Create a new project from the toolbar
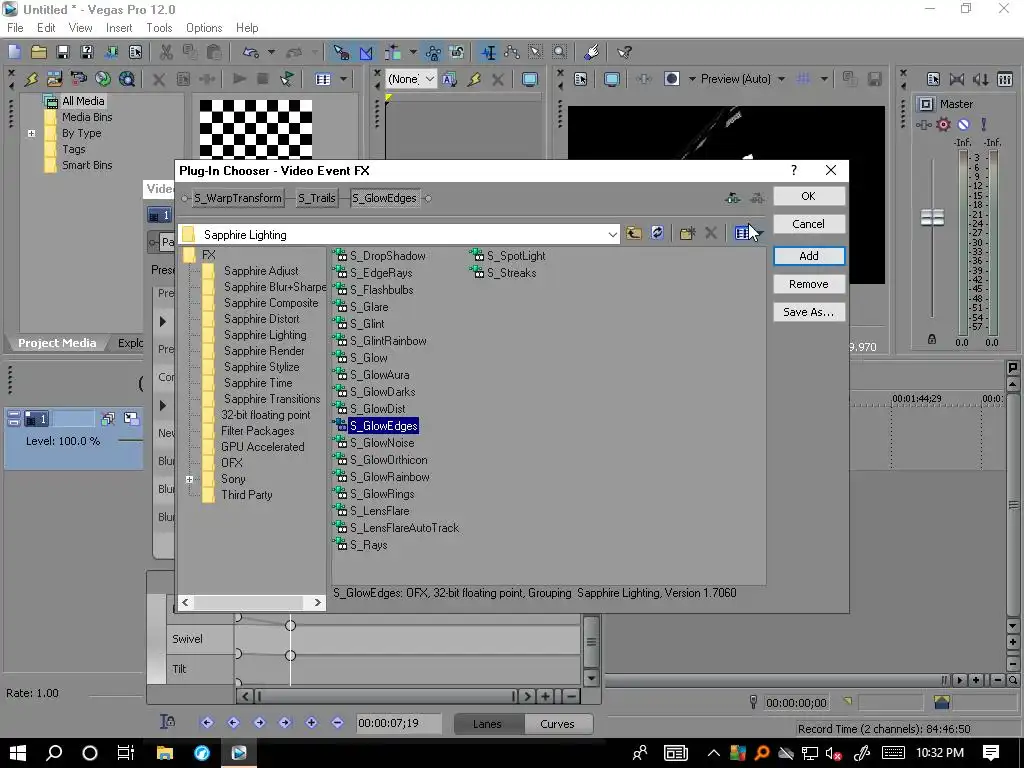The image size is (1024, 768). click(x=14, y=52)
